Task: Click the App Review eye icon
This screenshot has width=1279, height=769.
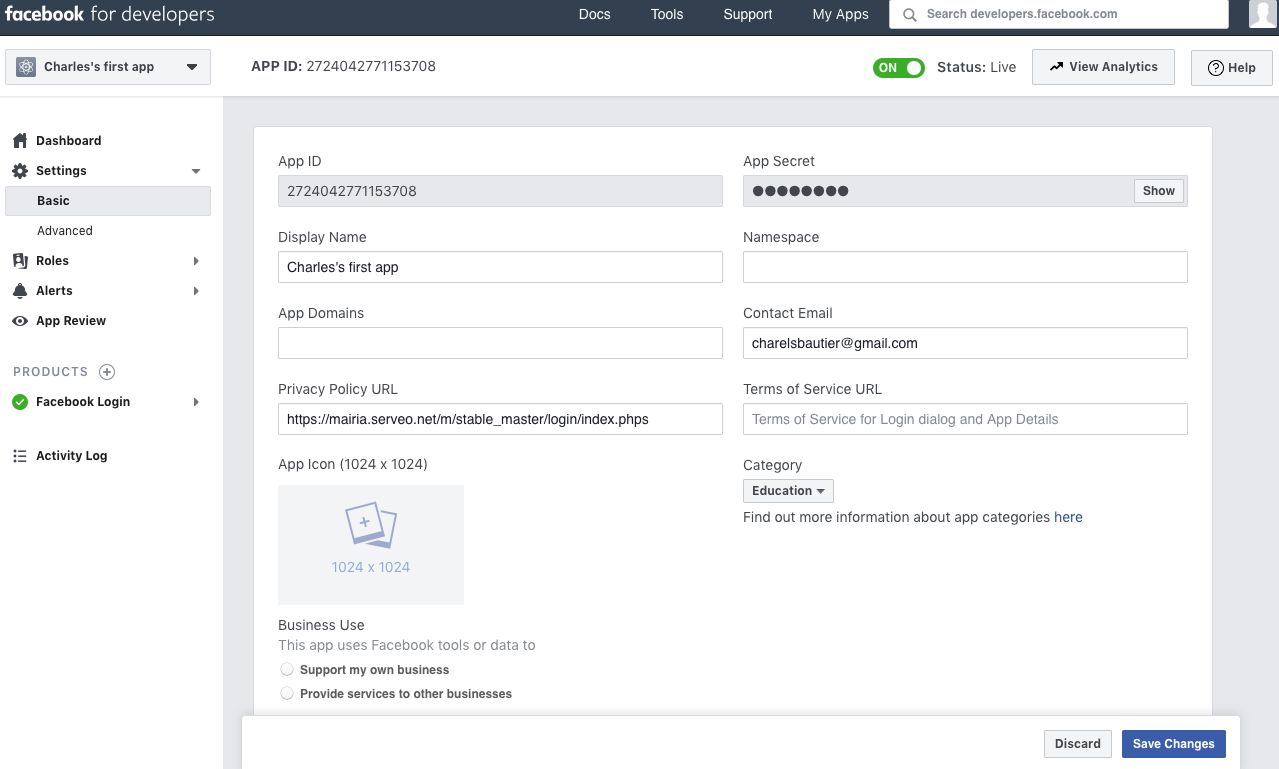Action: click(20, 321)
